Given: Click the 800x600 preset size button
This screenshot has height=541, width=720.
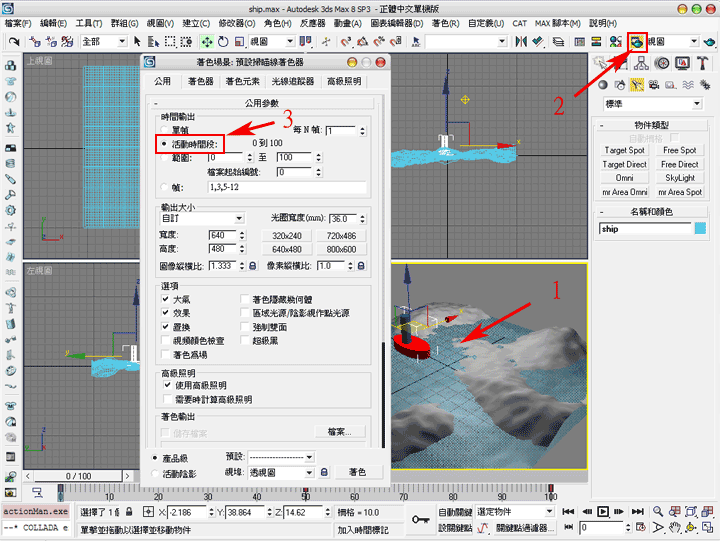Looking at the screenshot, I should click(x=341, y=249).
